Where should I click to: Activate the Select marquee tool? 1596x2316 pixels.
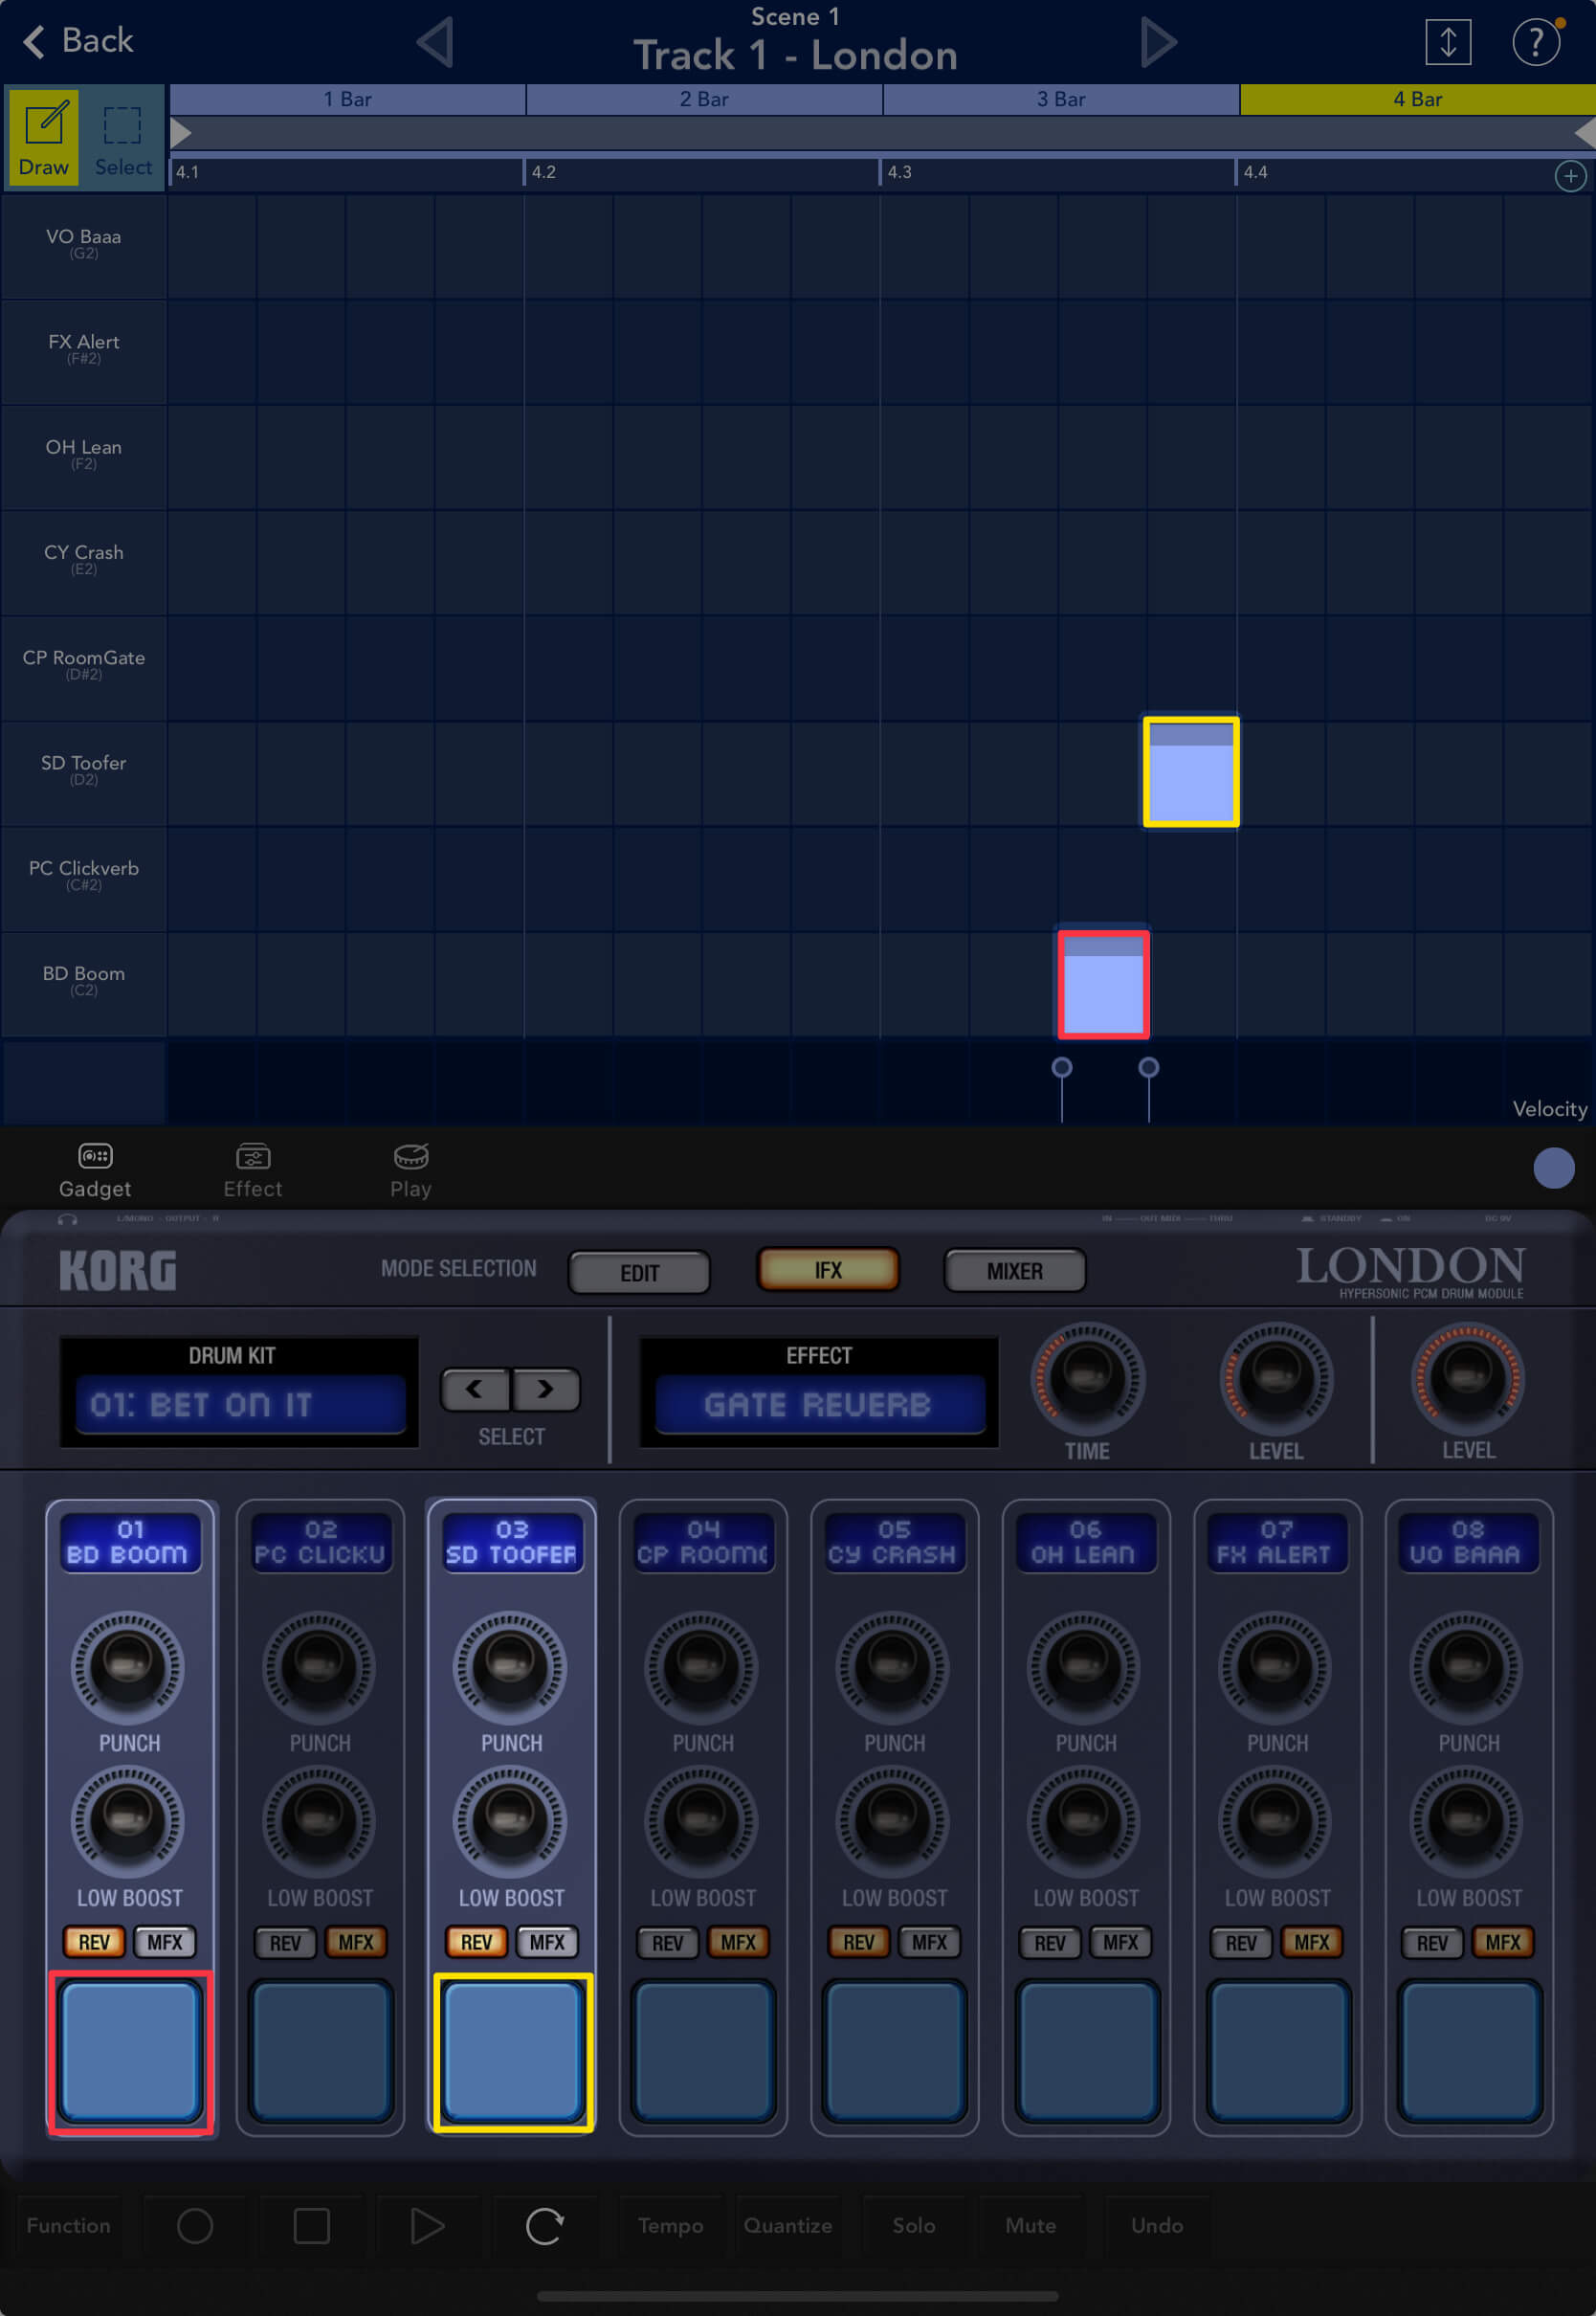point(123,136)
